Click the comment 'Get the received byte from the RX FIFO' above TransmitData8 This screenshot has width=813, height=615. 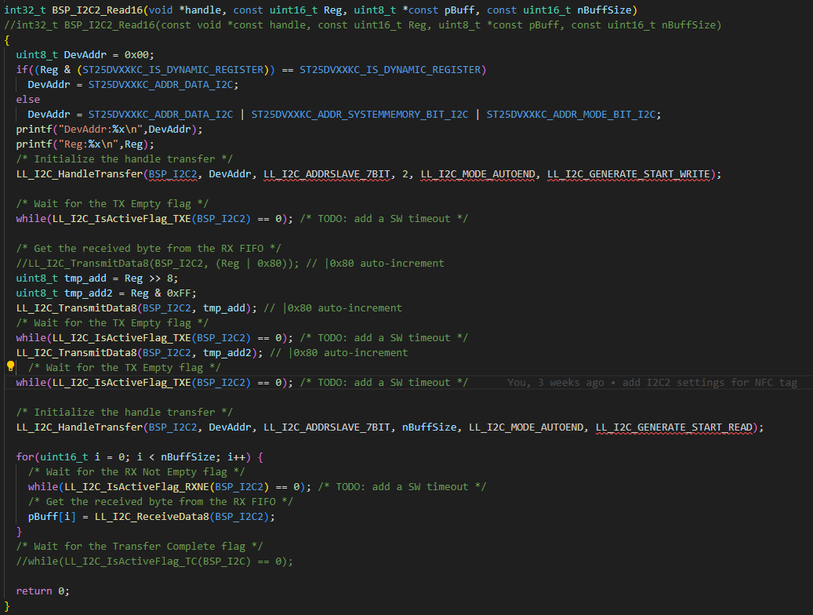coord(148,248)
